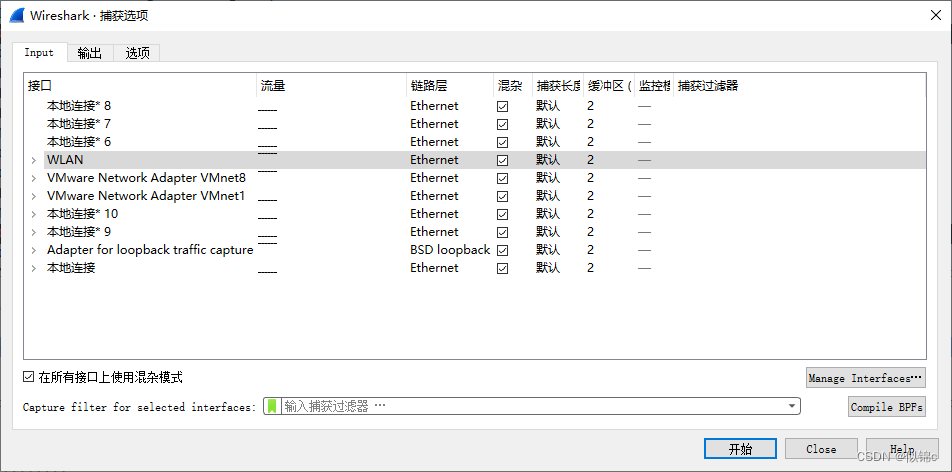This screenshot has height=472, width=952.
Task: Click the Manage Interfaces button
Action: [x=865, y=378]
